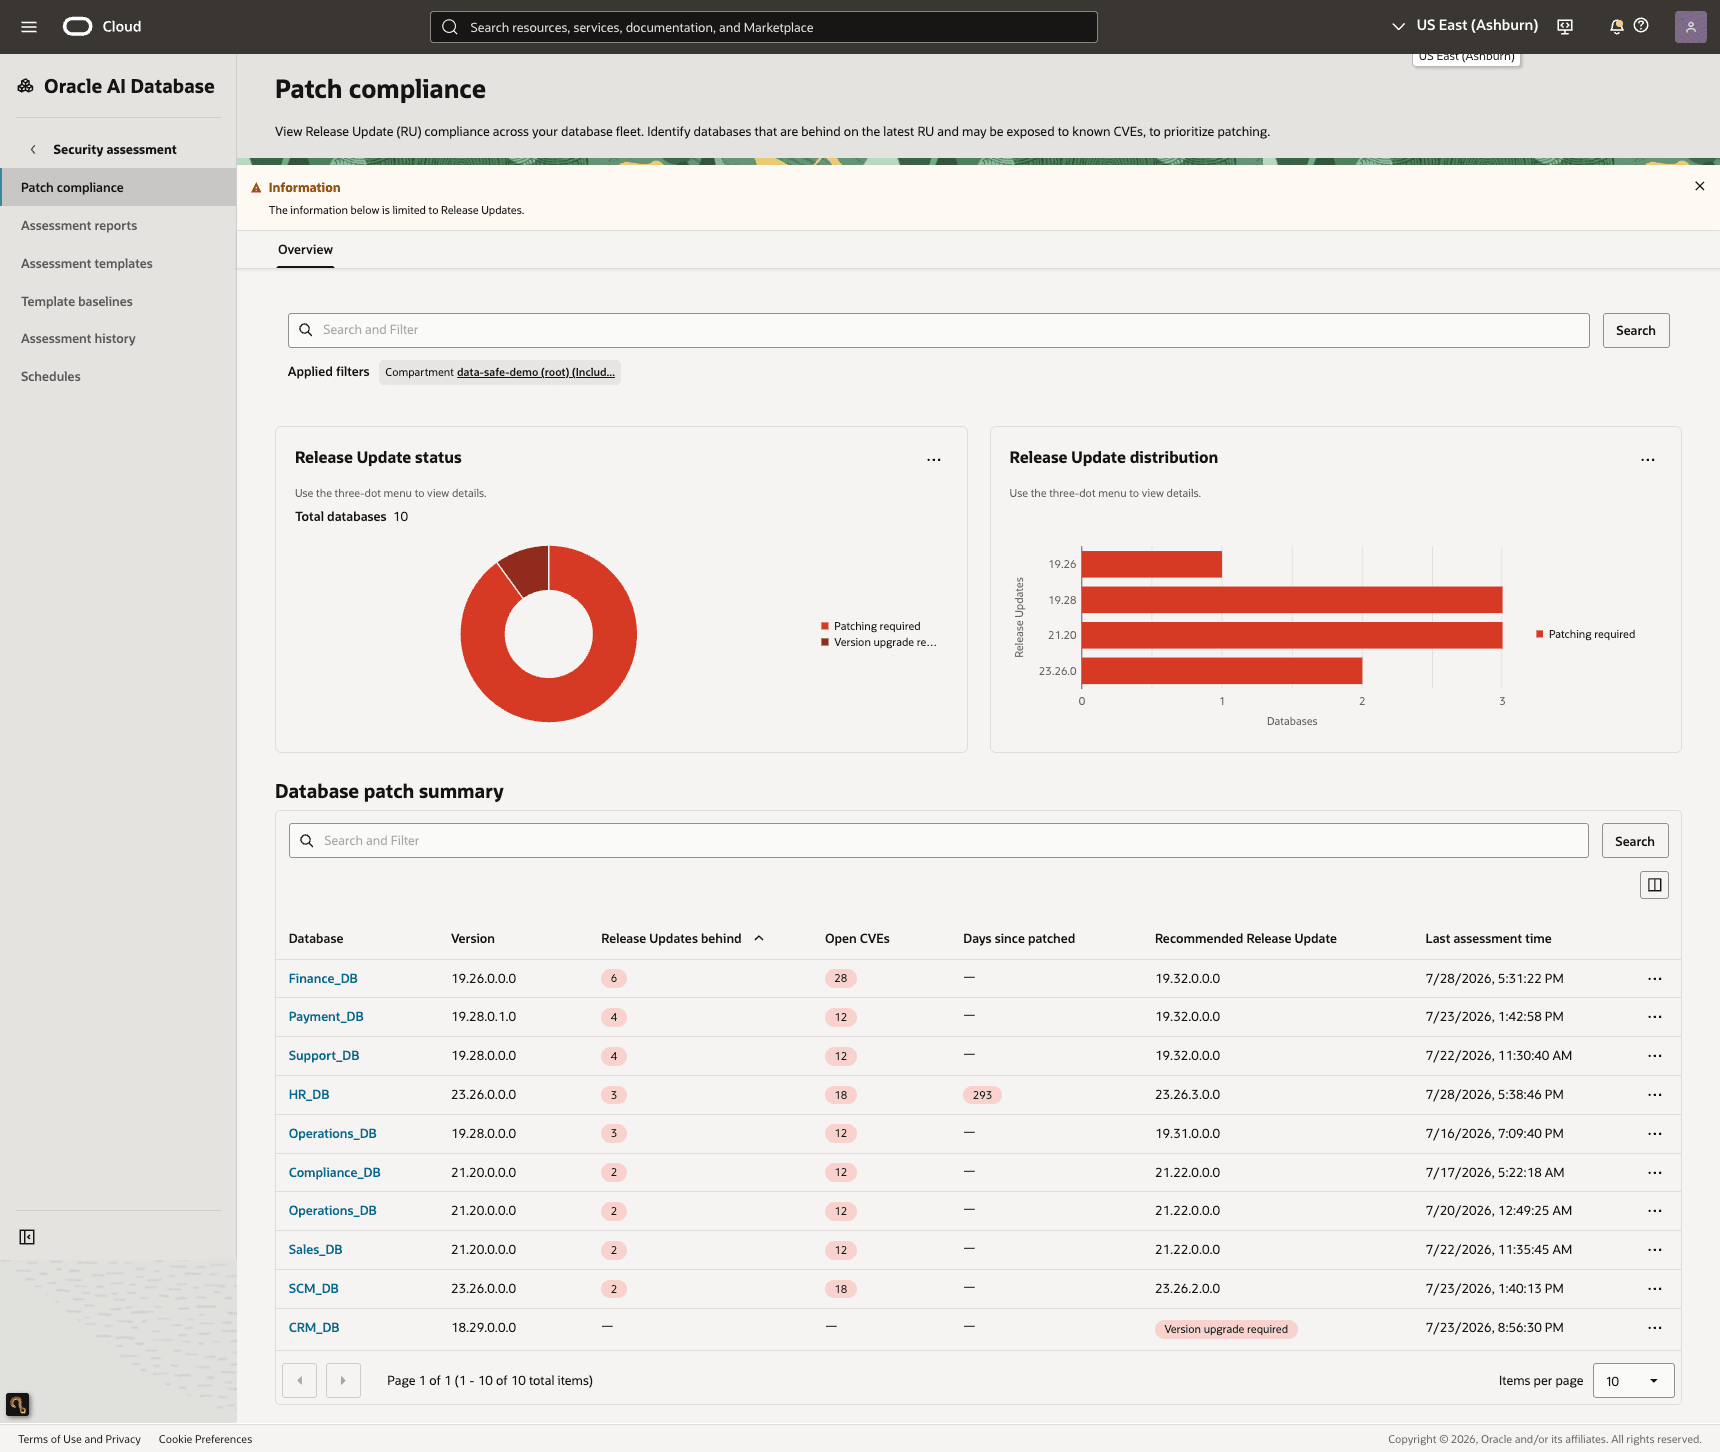Open the Cloud Shell developer tools icon
This screenshot has height=1452, width=1720.
click(x=1565, y=27)
